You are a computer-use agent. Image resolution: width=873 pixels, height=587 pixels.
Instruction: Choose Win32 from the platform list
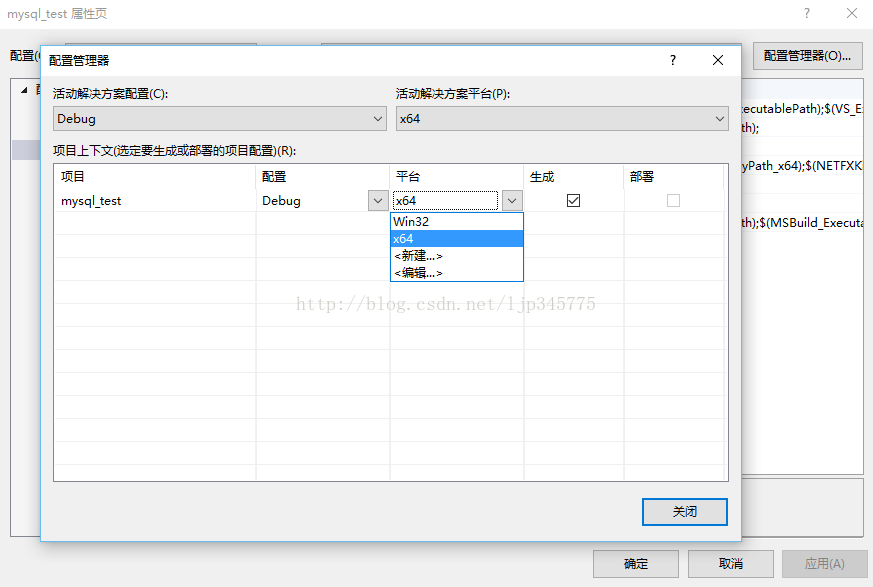click(x=457, y=222)
